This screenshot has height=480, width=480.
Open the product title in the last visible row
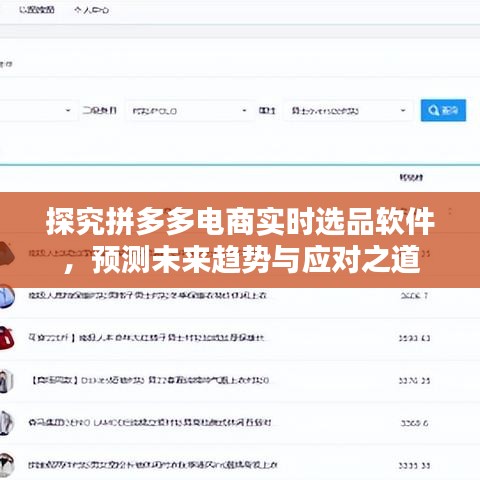152,465
